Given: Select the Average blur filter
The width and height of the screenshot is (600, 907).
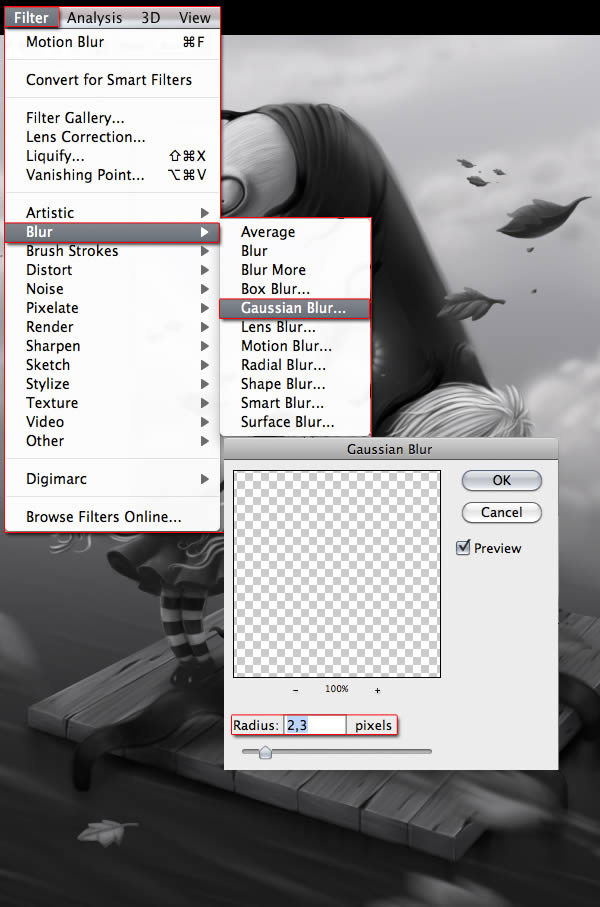Looking at the screenshot, I should [295, 232].
